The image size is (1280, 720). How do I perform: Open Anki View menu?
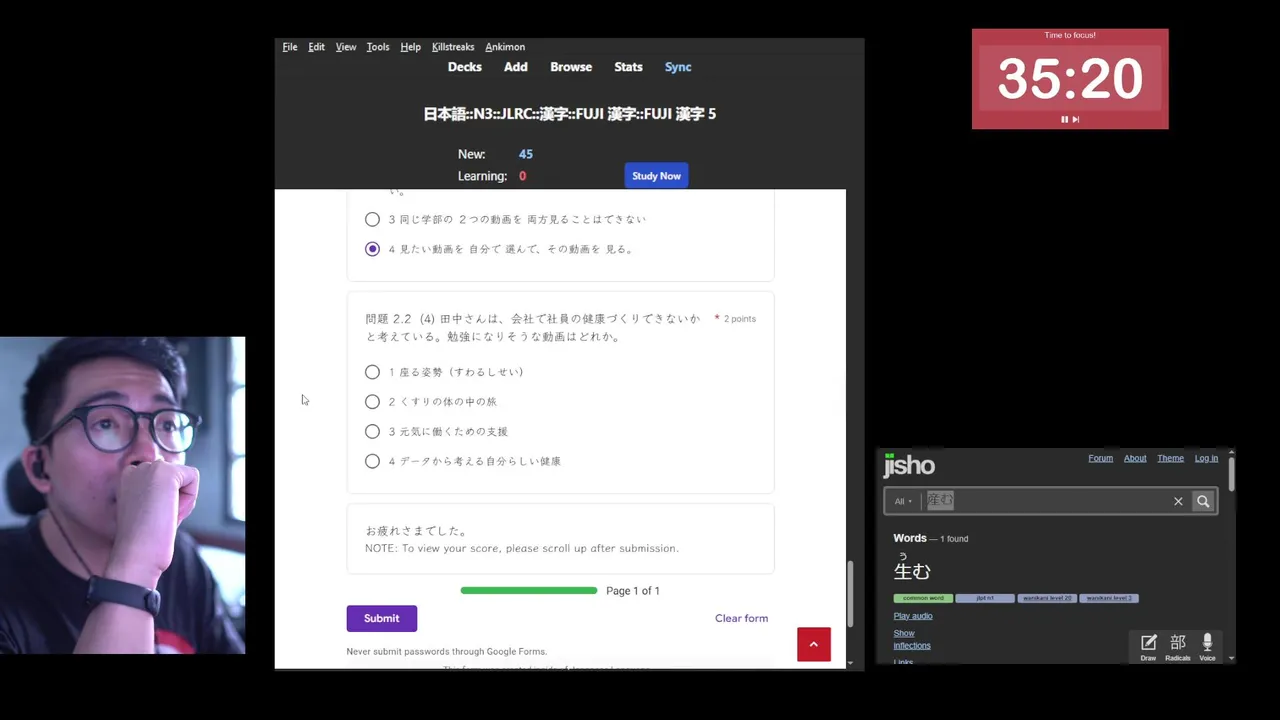click(346, 47)
